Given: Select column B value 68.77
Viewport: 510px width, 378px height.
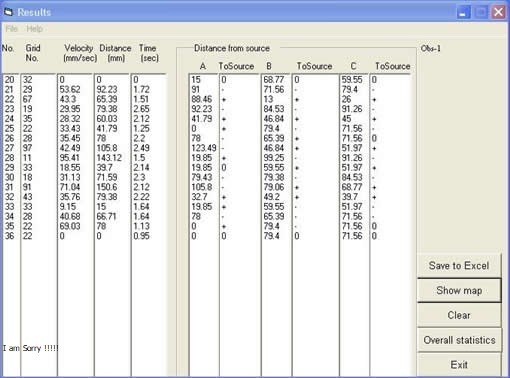Looking at the screenshot, I should click(274, 80).
